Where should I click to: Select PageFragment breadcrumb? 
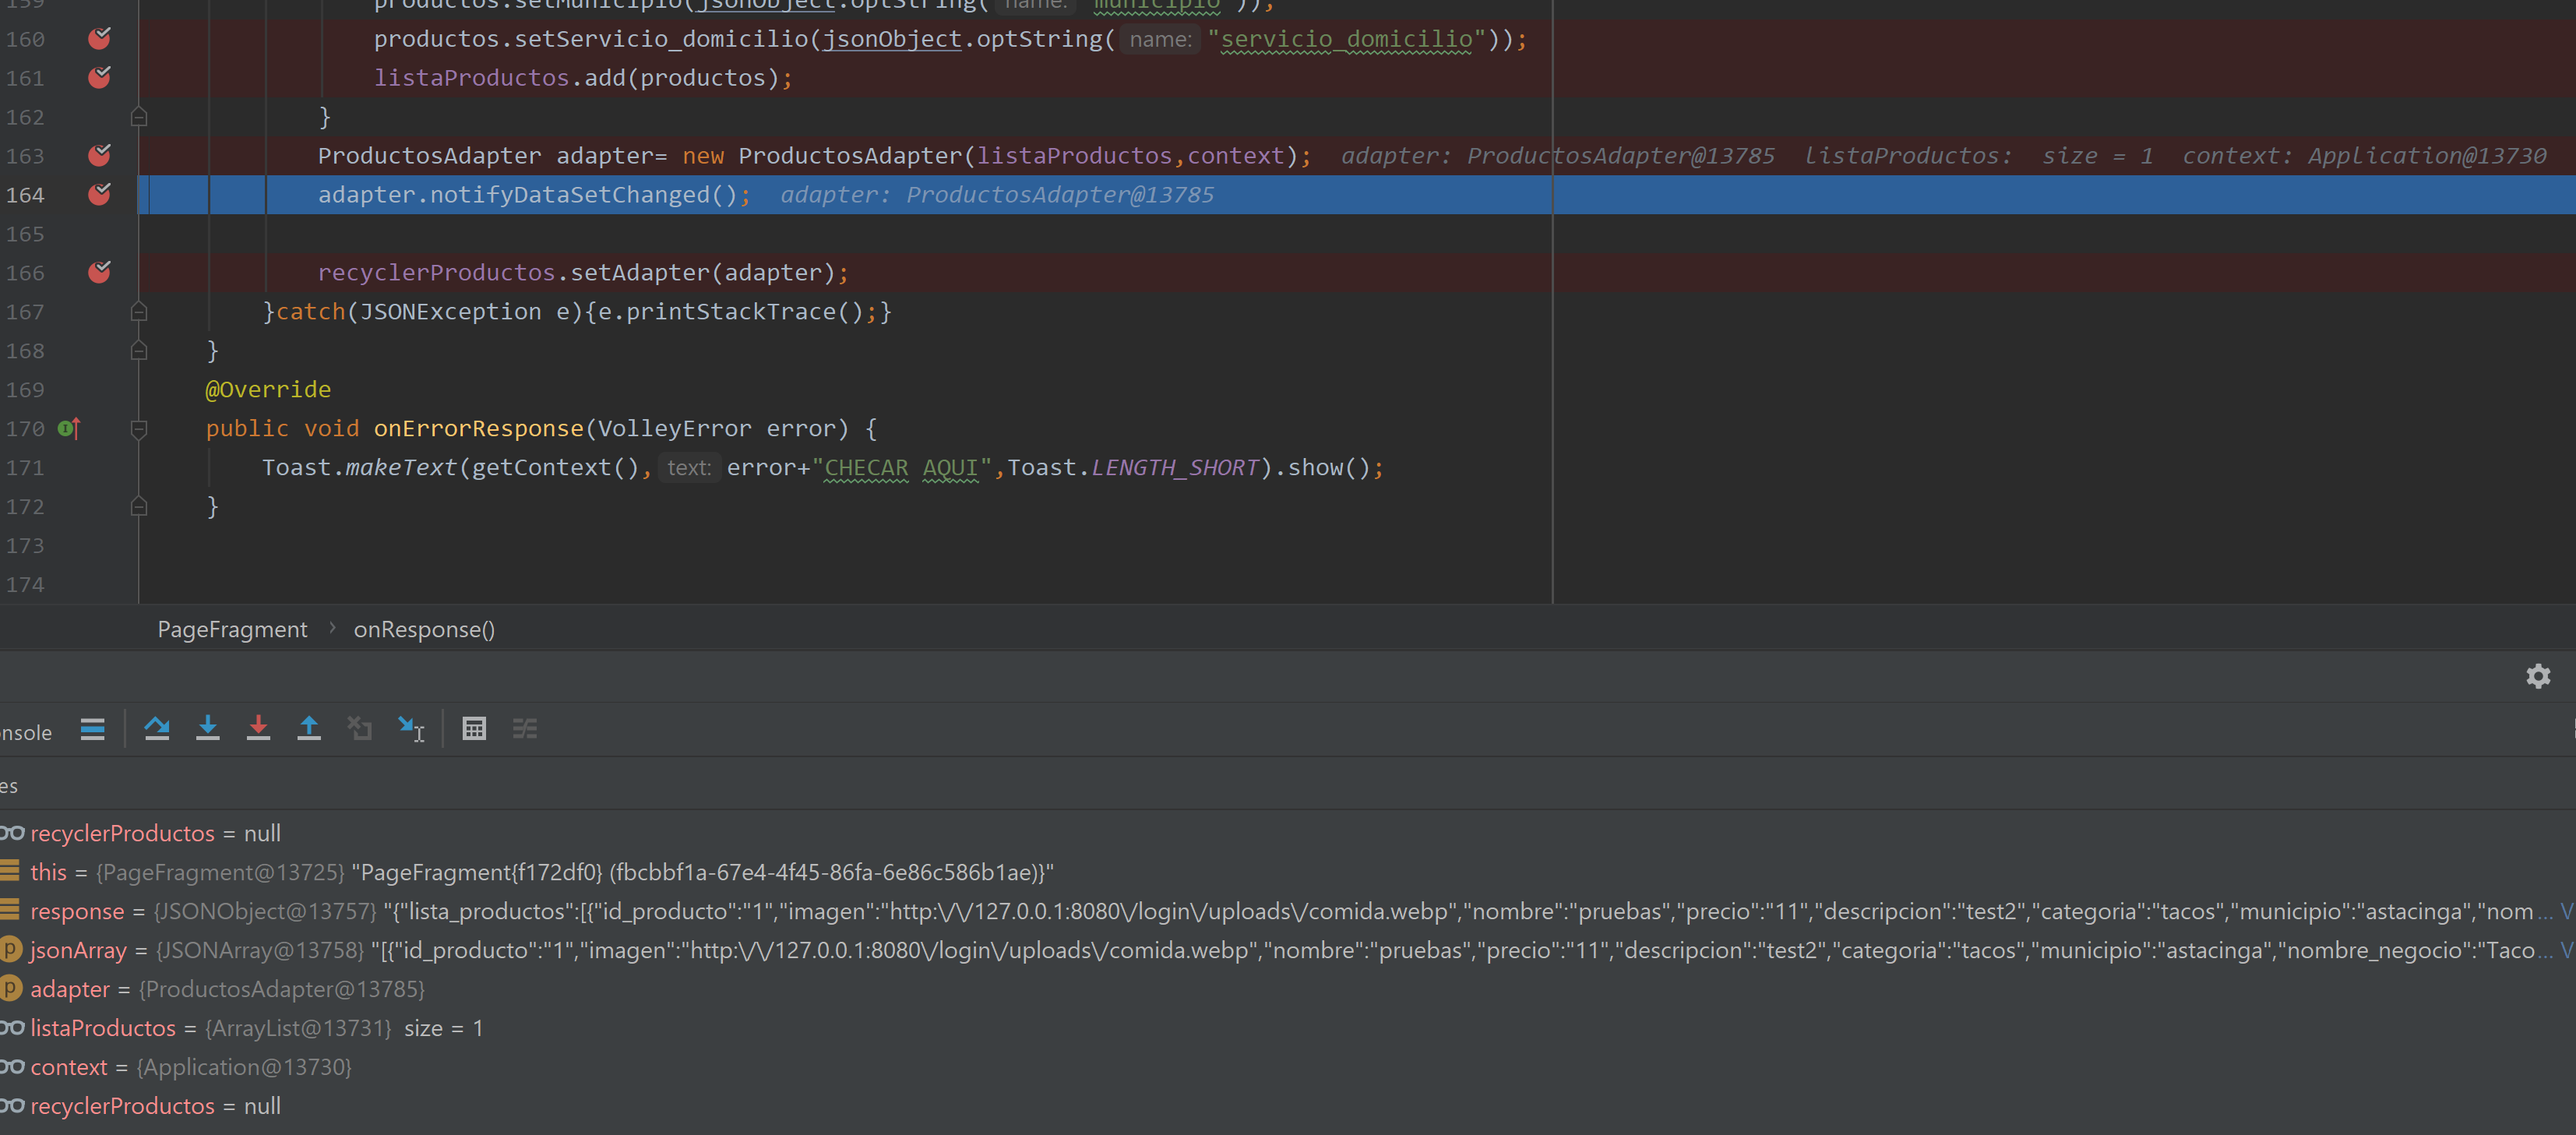[232, 630]
